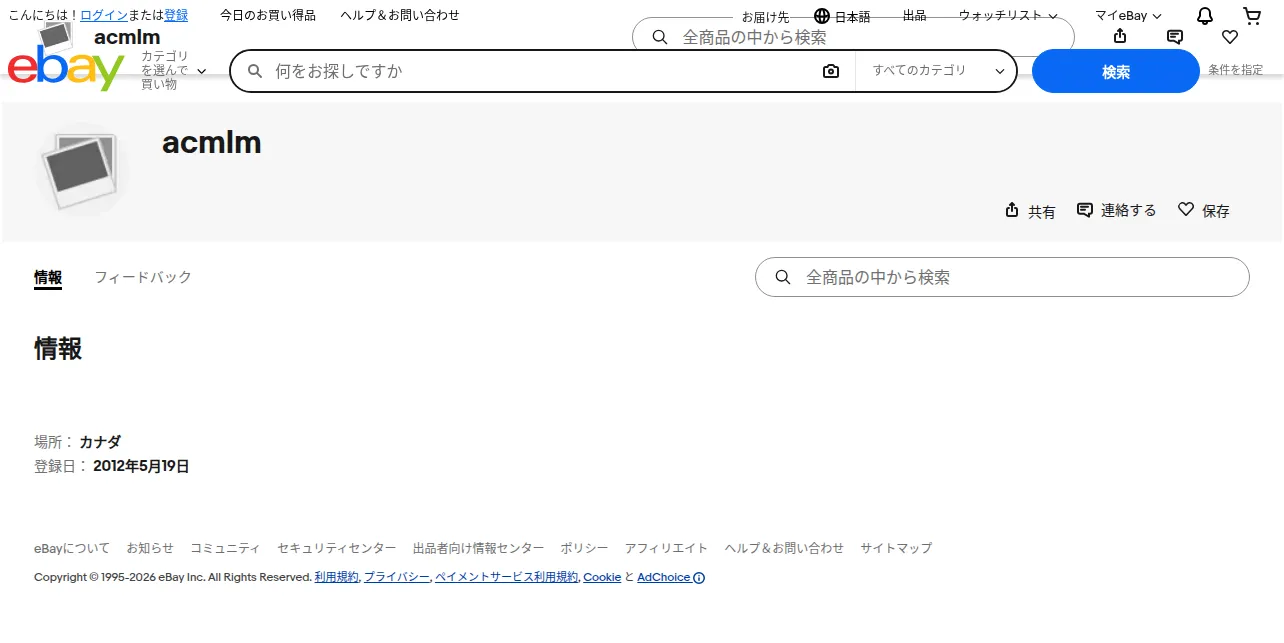Open footer ヘルプ＆お問い合わせ link

[785, 548]
